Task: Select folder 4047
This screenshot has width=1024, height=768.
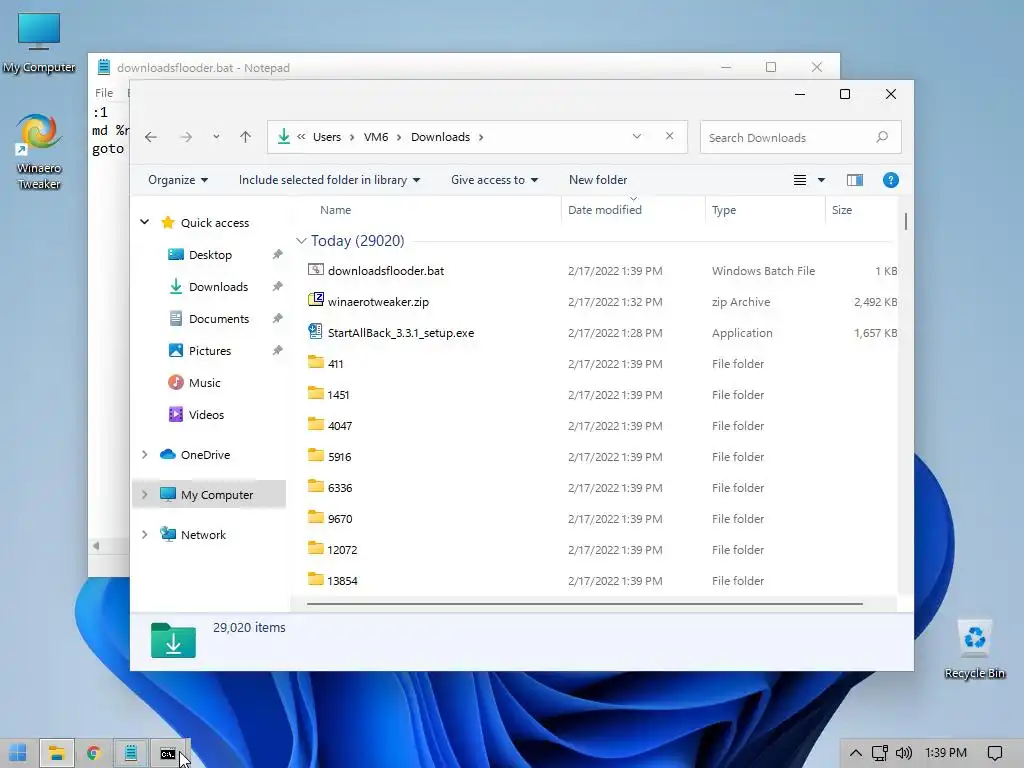Action: point(340,426)
